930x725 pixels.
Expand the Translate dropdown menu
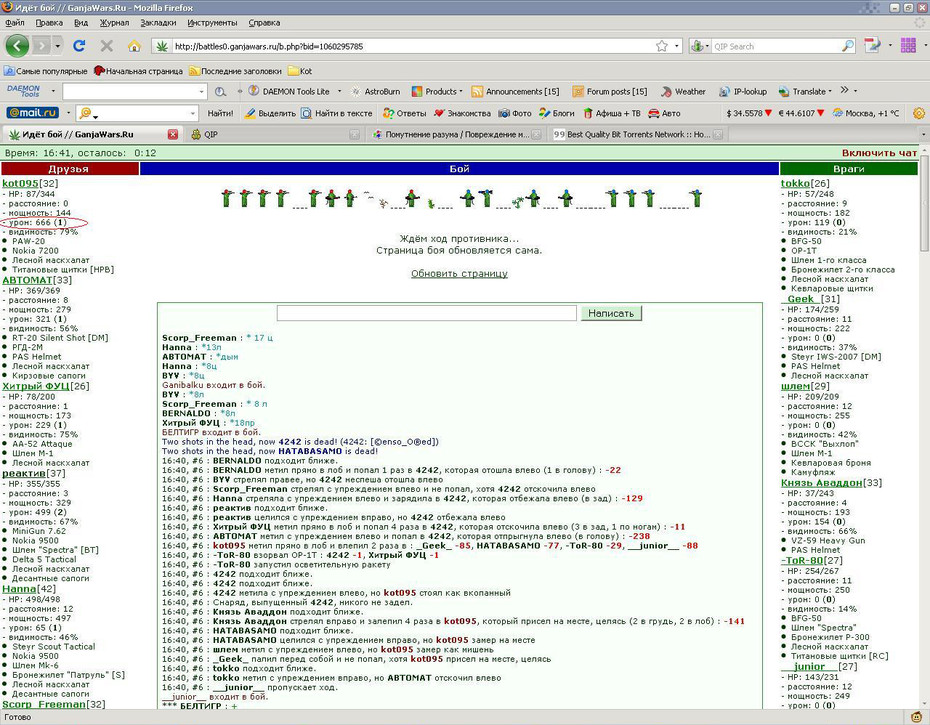pyautogui.click(x=830, y=91)
